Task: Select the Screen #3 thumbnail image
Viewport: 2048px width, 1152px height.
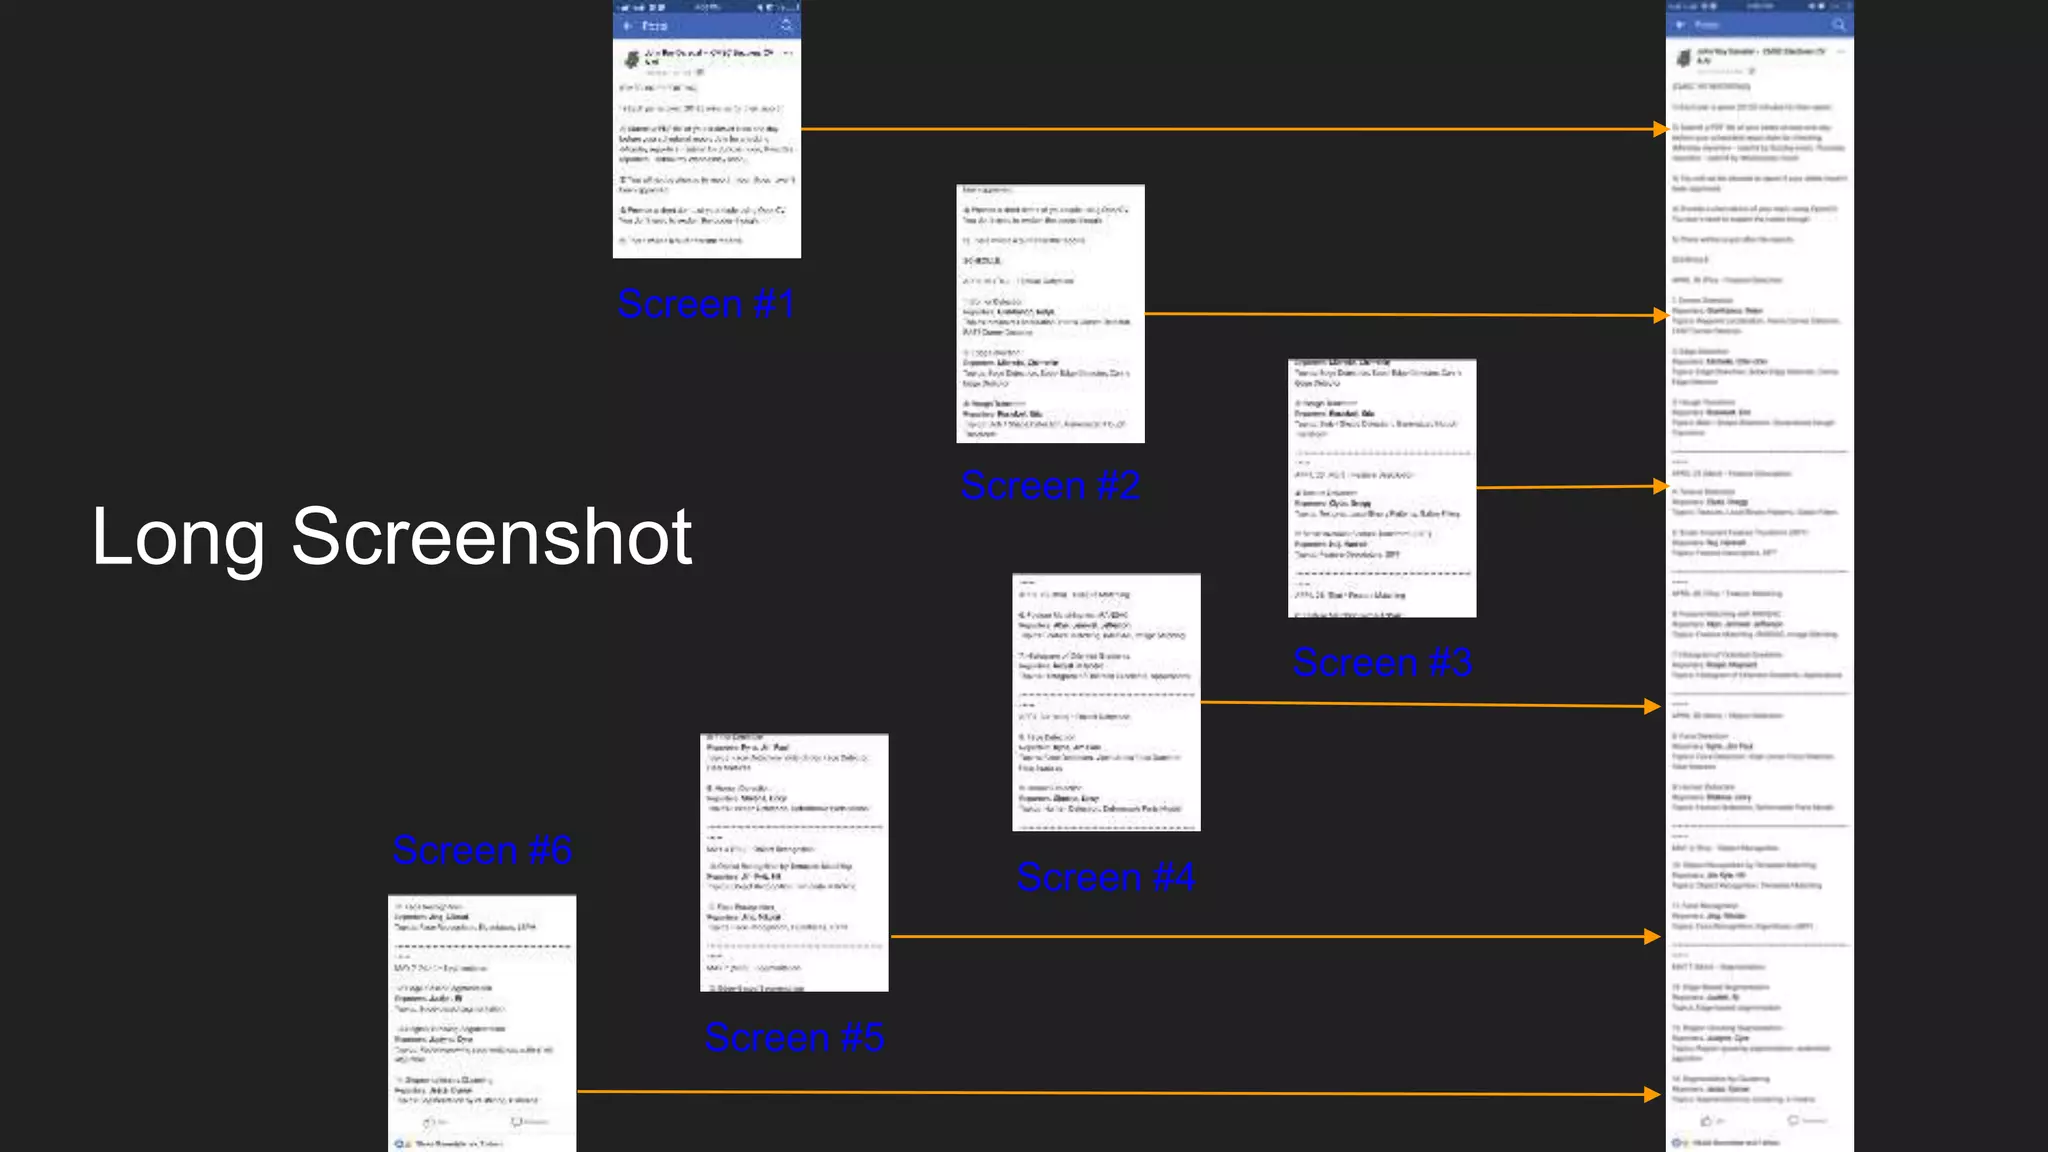Action: tap(1382, 488)
